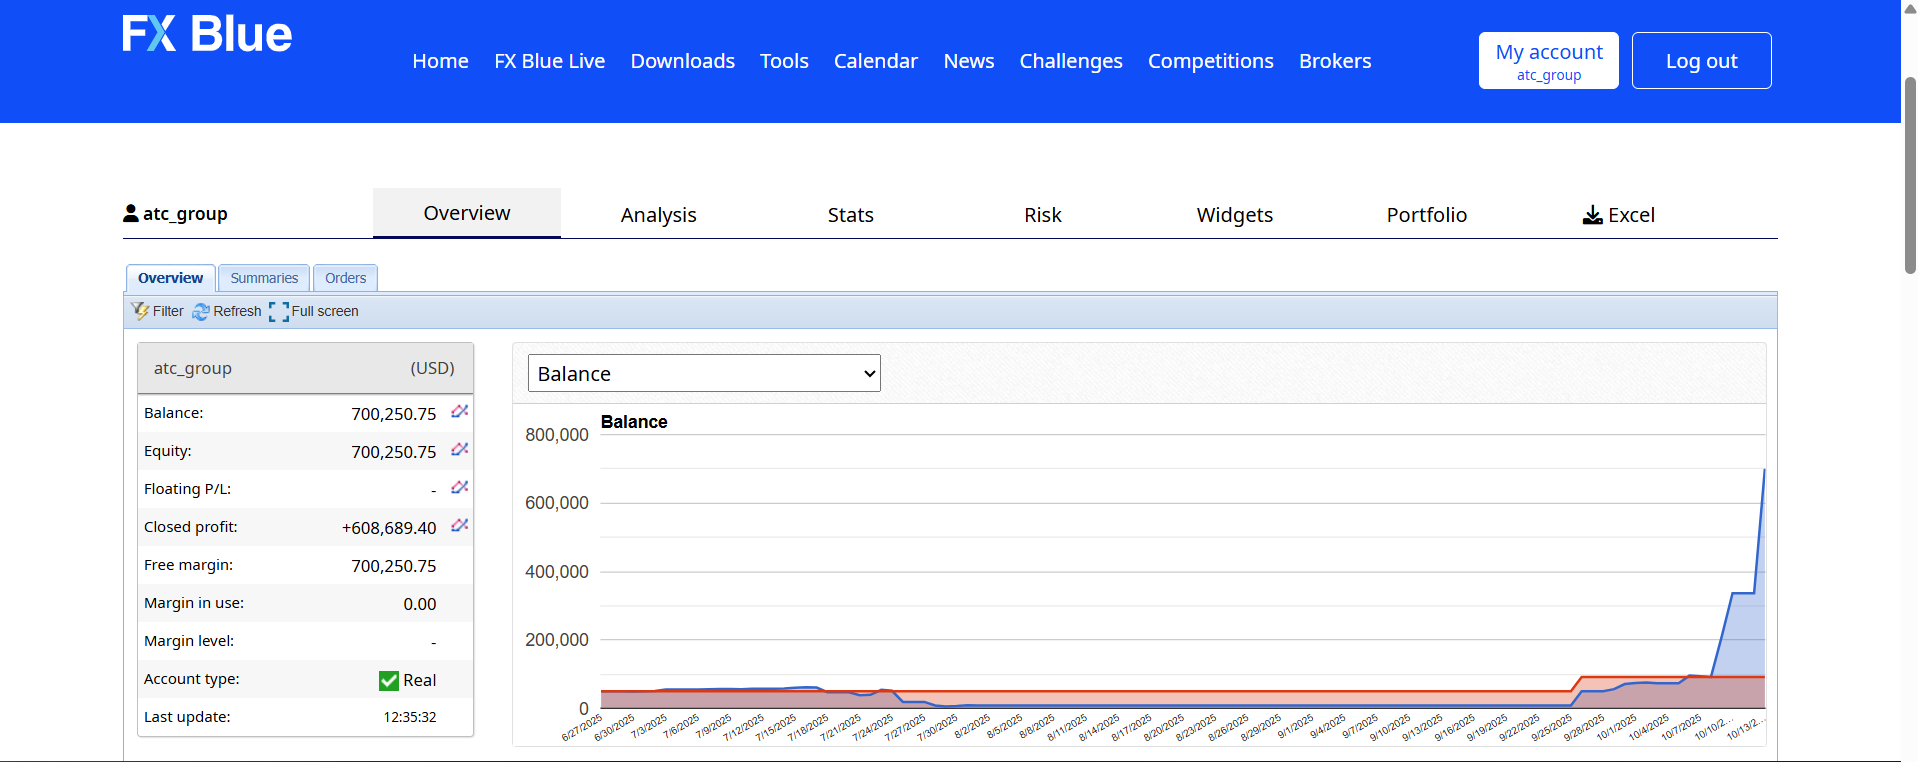This screenshot has width=1918, height=762.
Task: Expand the Balance chart type dropdown
Action: coord(704,373)
